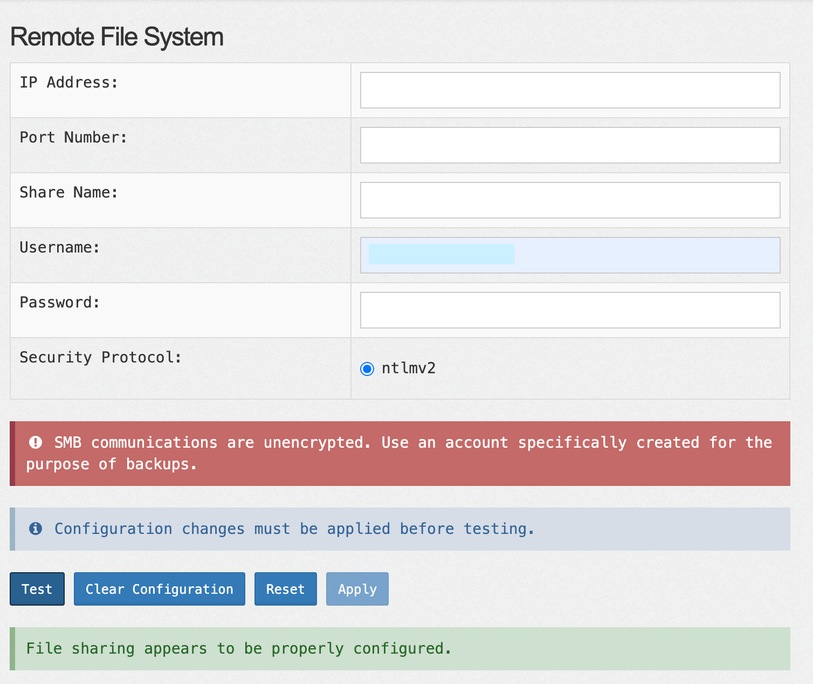813x684 pixels.
Task: Click 'File sharing appears to be properly configured.' message
Action: pyautogui.click(x=239, y=649)
